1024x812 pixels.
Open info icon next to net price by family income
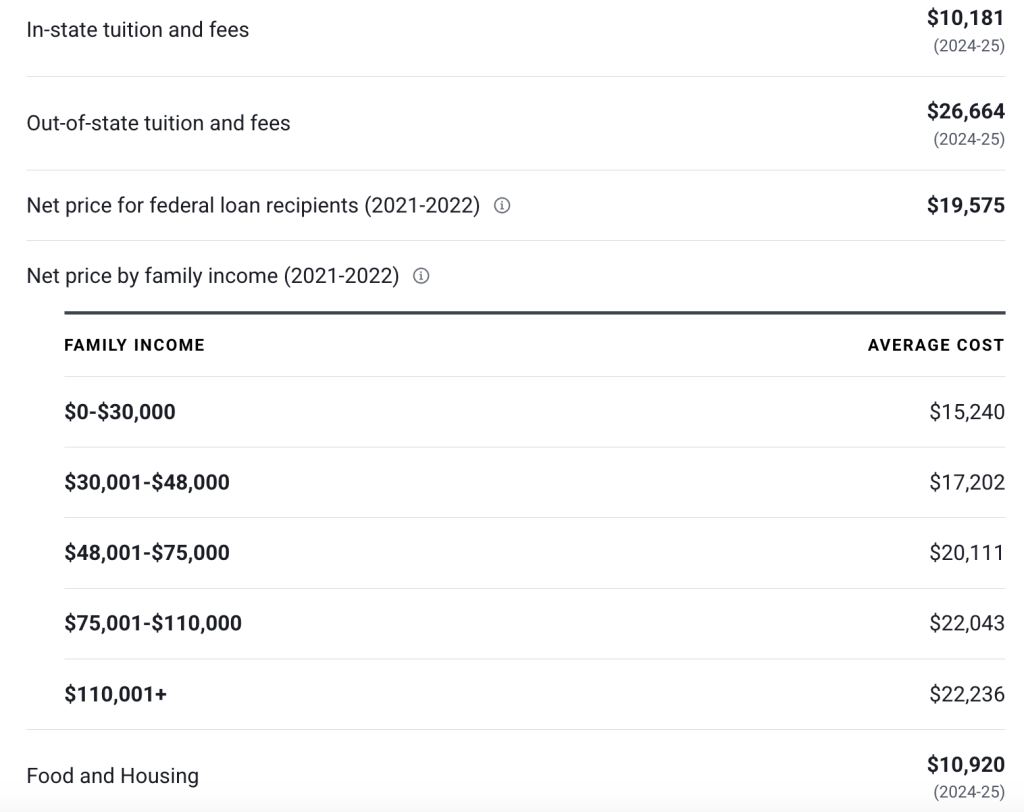421,276
